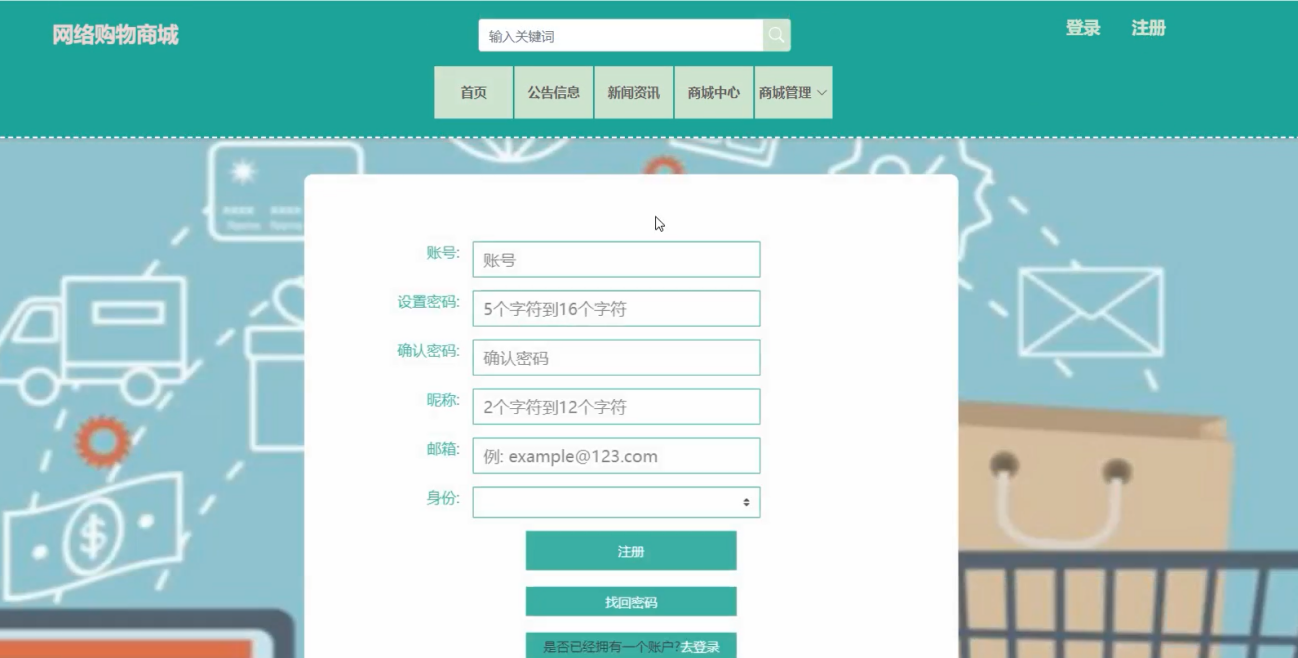Open 新闻资讯 menu item
Screen dimensions: 1298x658
coord(634,93)
